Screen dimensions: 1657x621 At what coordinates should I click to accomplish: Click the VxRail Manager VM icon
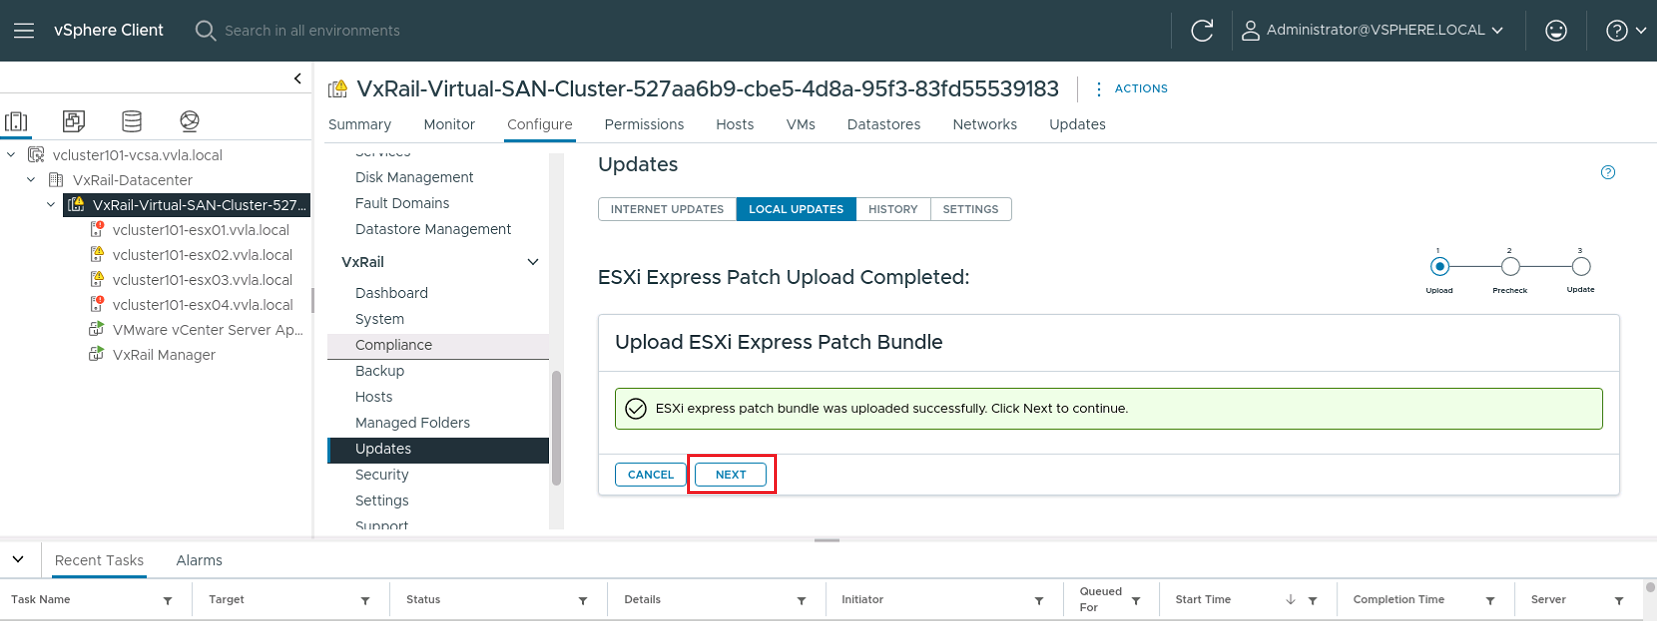(x=97, y=354)
